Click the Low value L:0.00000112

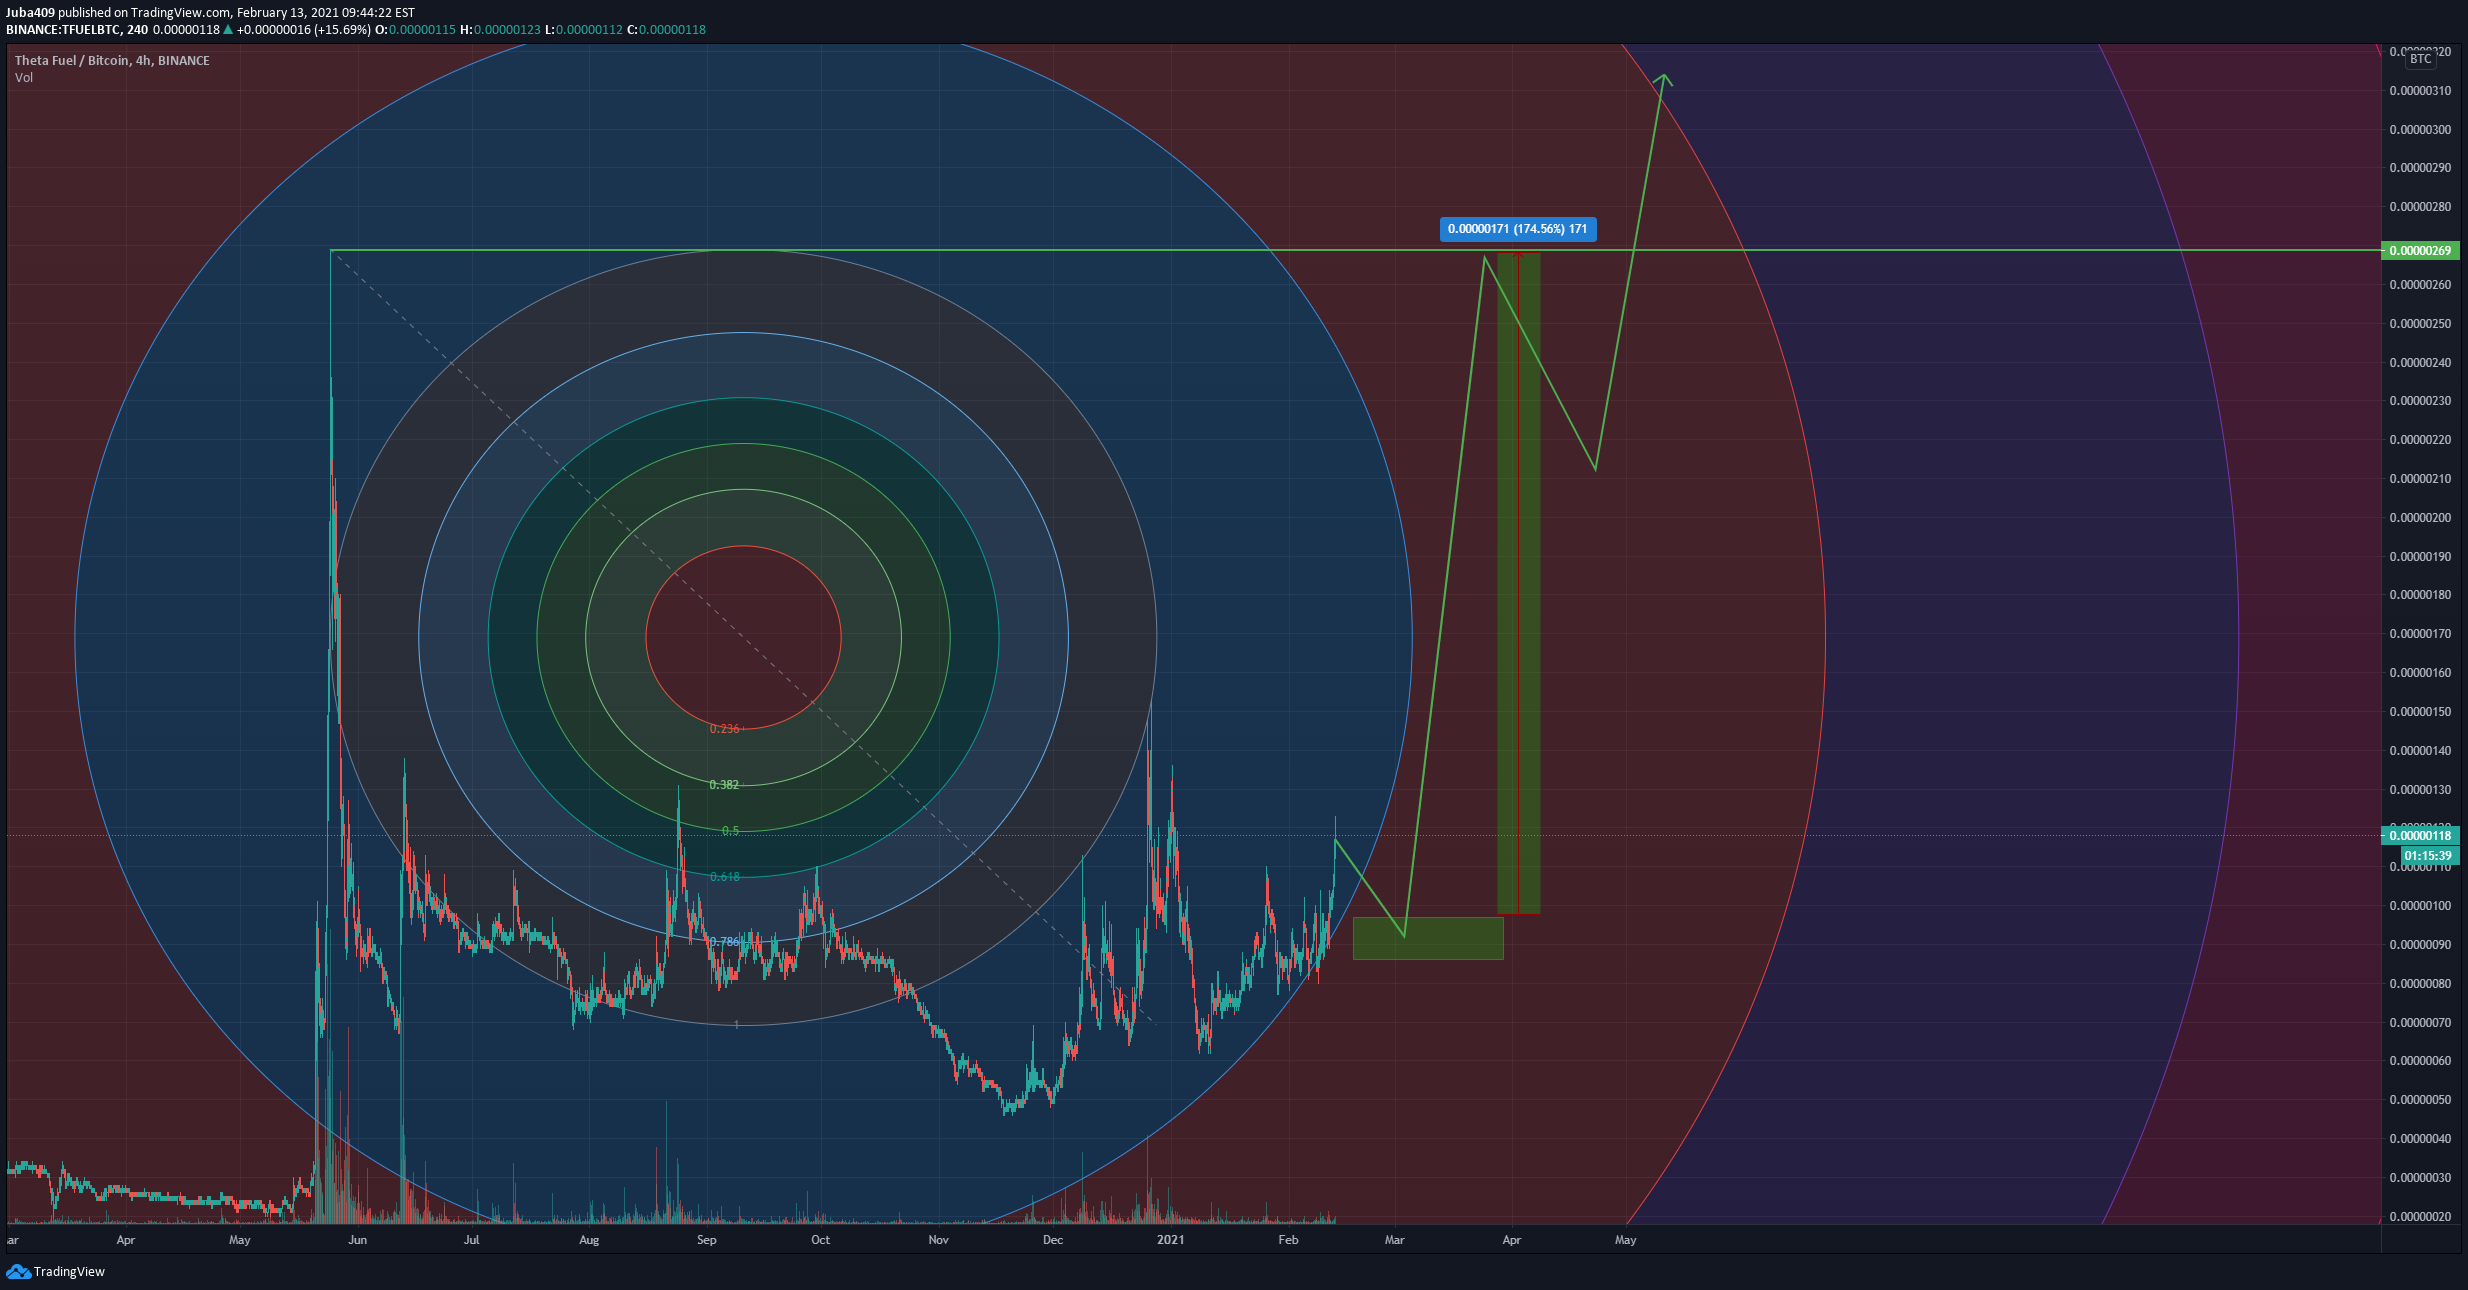(x=584, y=30)
